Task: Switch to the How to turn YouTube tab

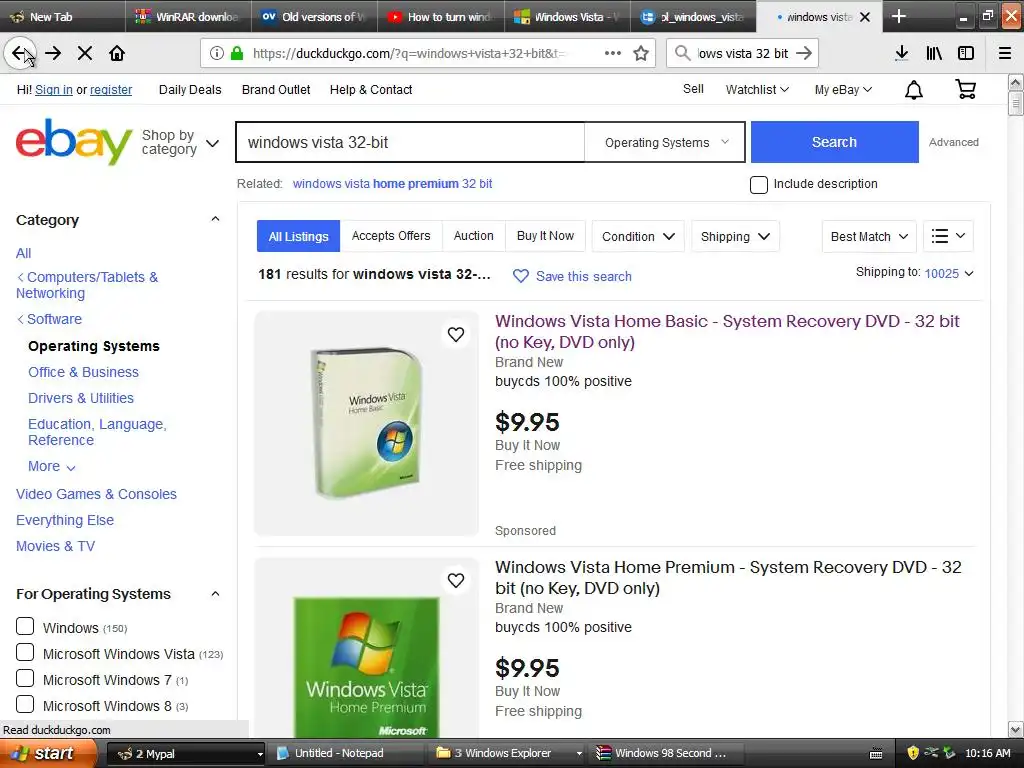Action: [441, 17]
